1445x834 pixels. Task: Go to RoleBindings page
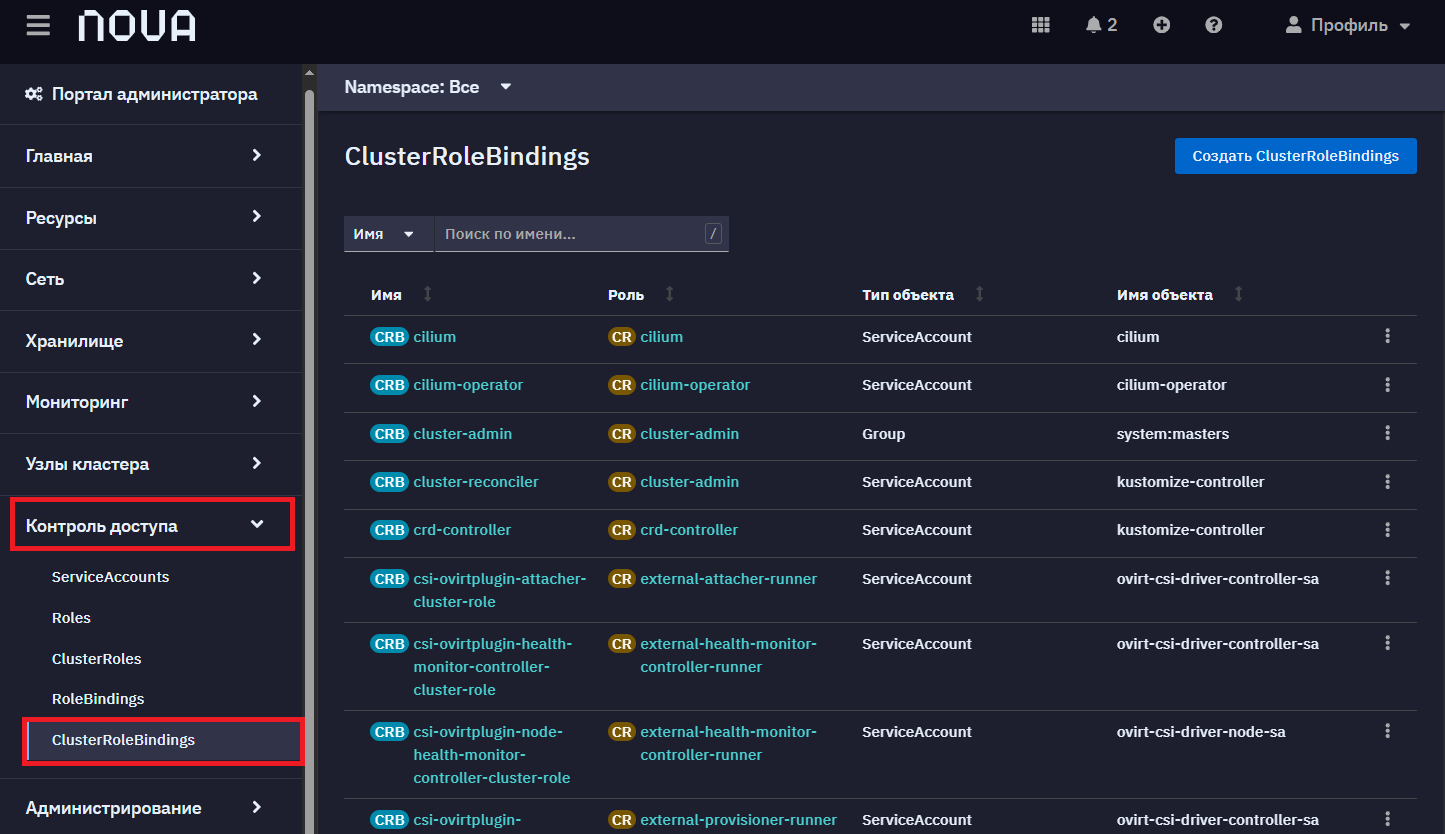coord(98,699)
